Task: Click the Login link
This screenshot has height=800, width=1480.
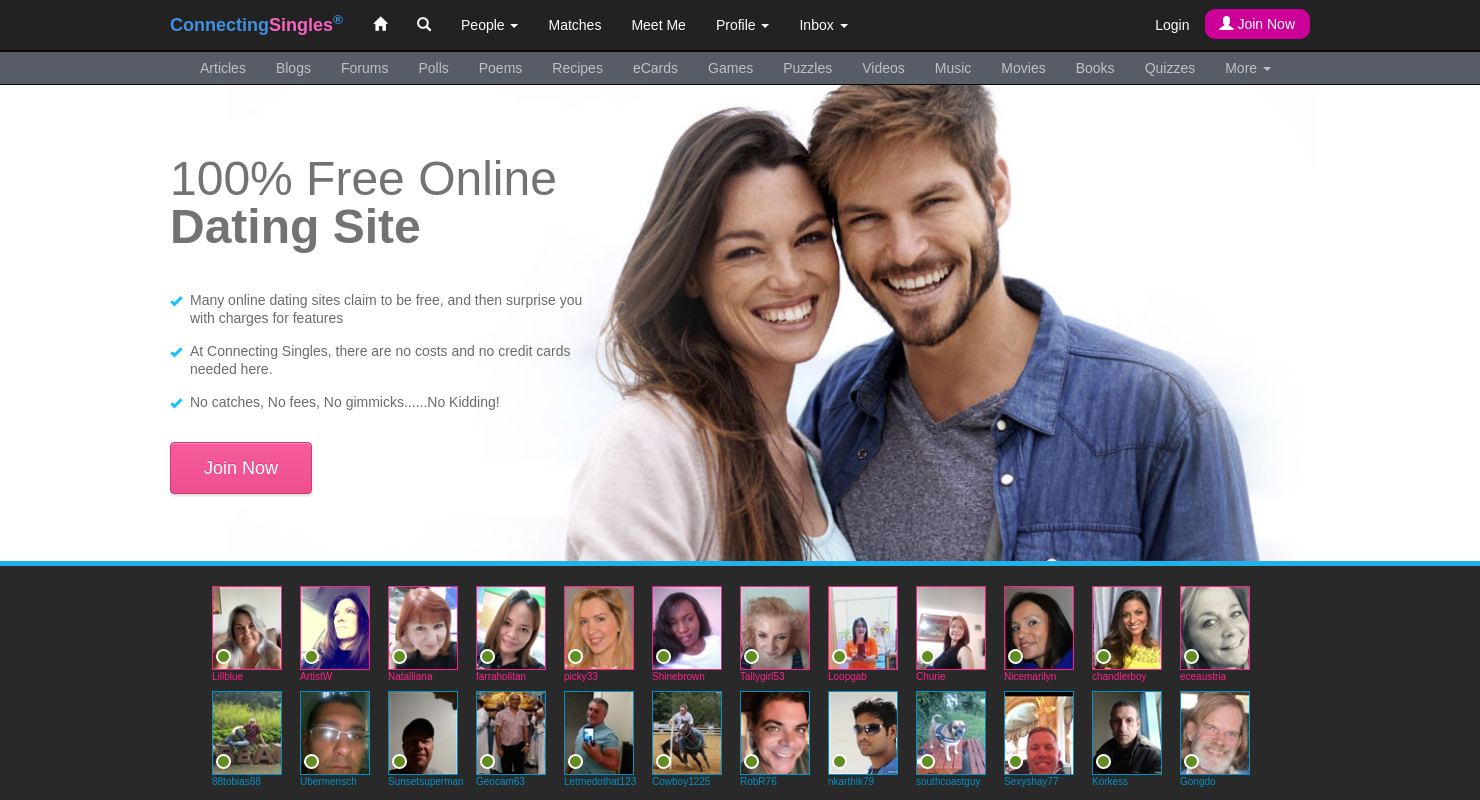Action: pos(1172,25)
